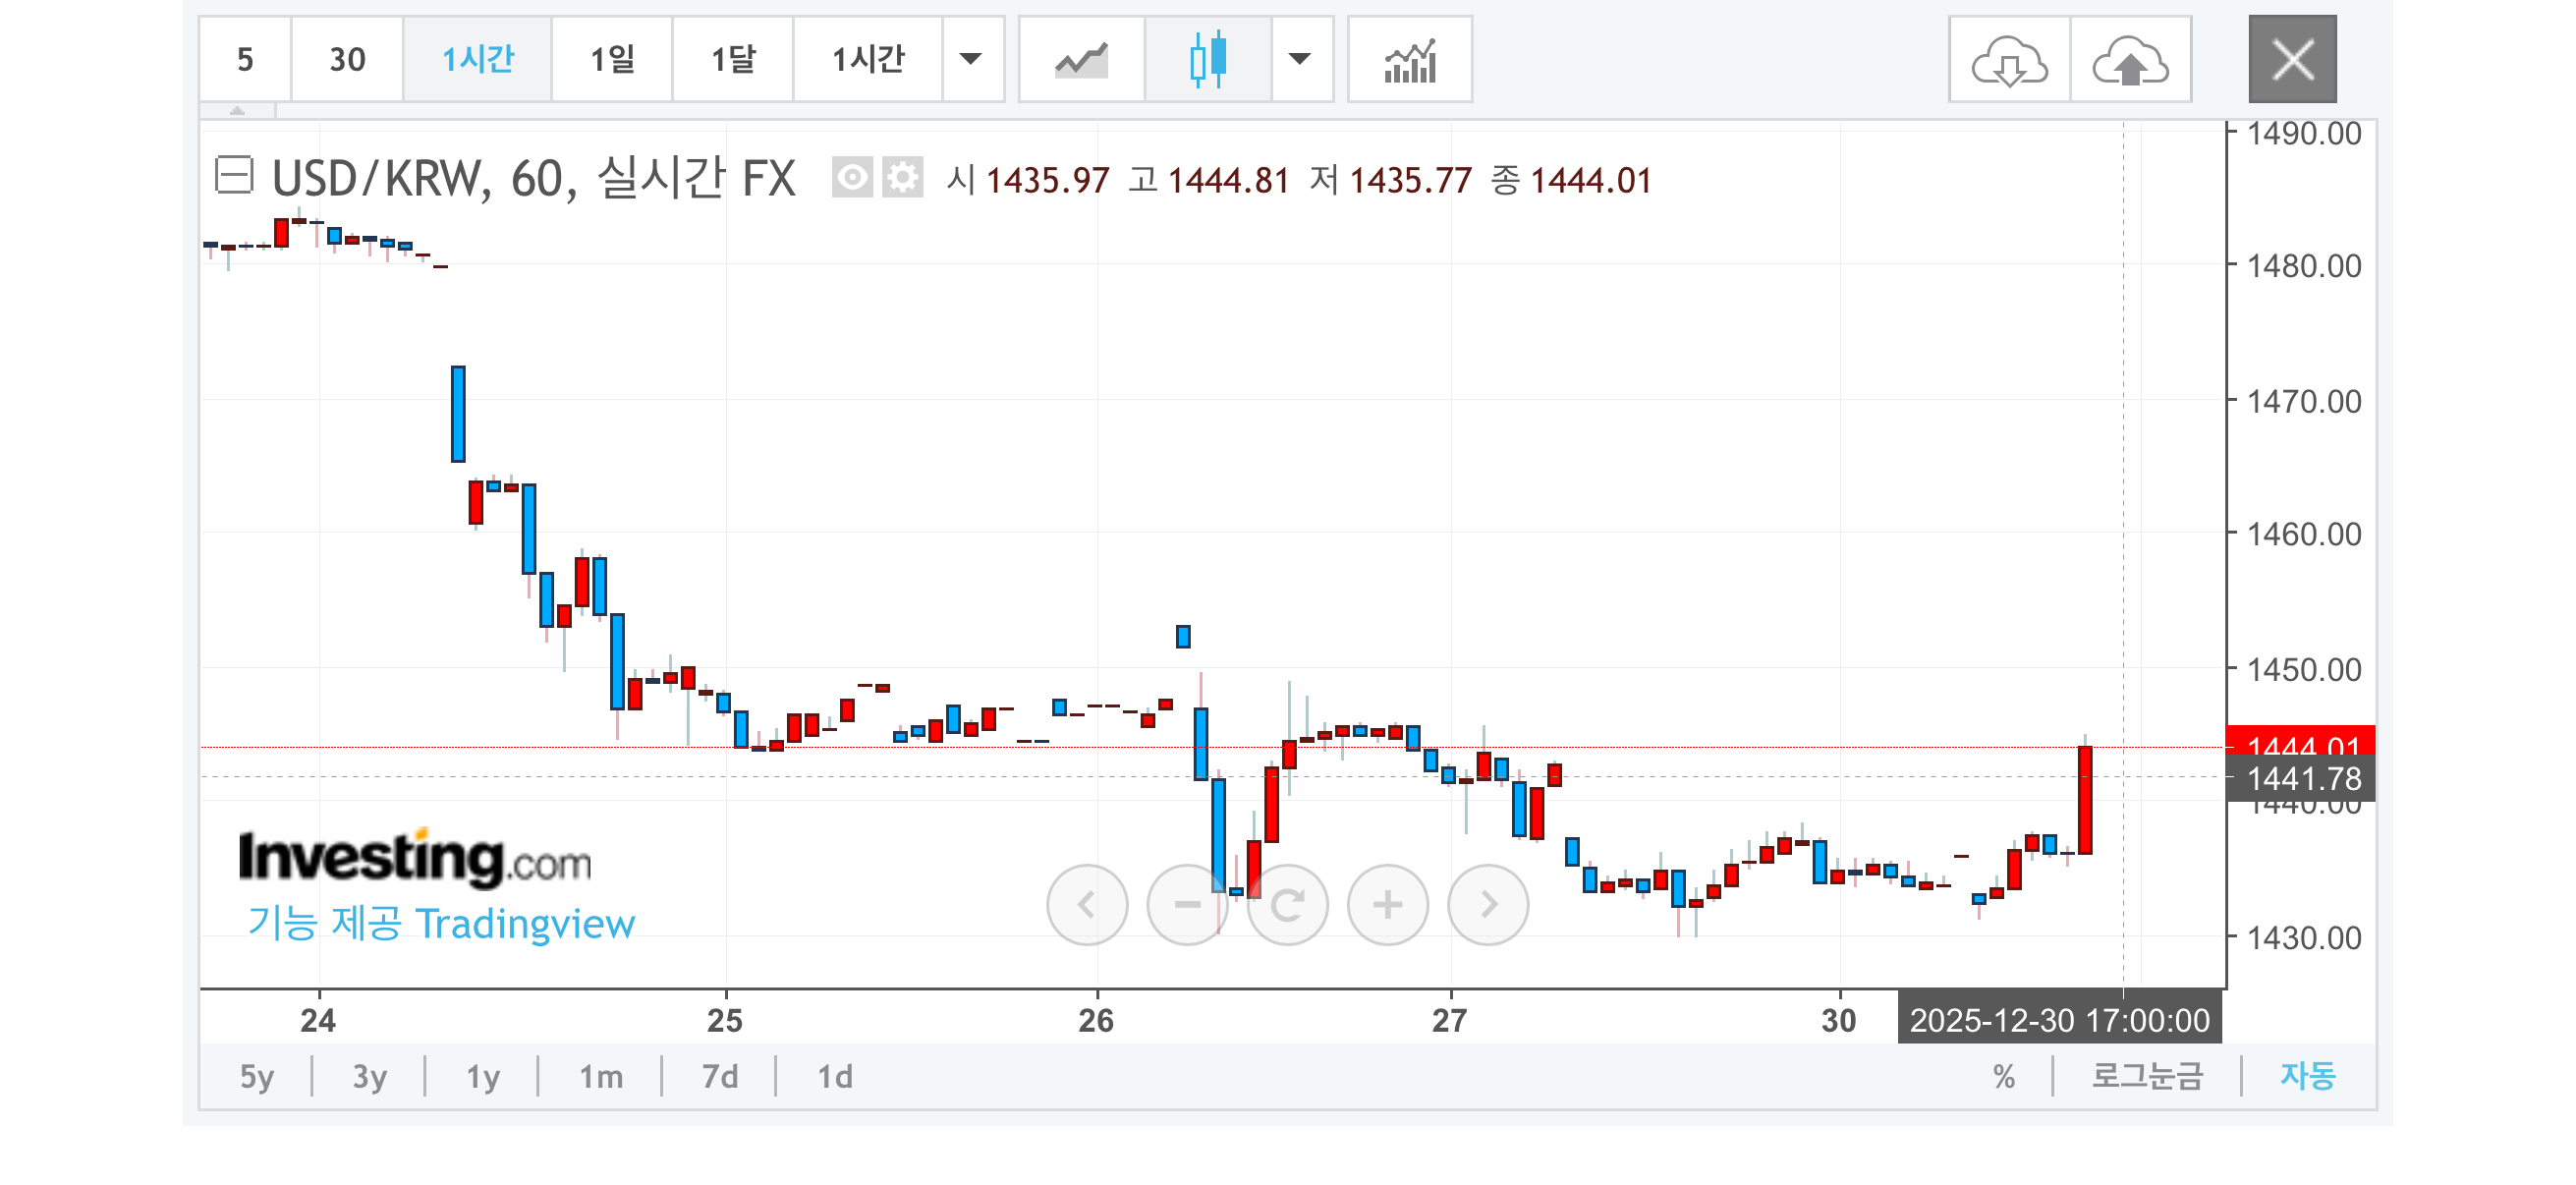
Task: Click date label 26 on time axis
Action: (x=1096, y=1020)
